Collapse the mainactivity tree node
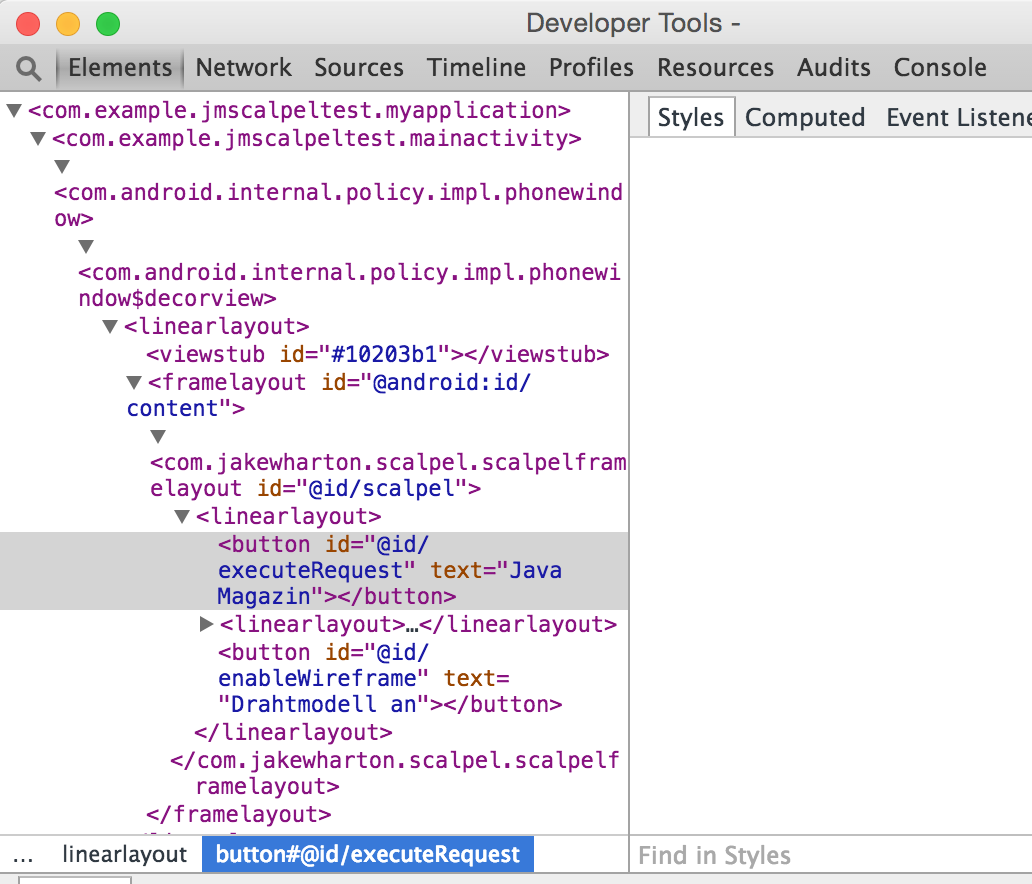The height and width of the screenshot is (884, 1032). point(38,138)
